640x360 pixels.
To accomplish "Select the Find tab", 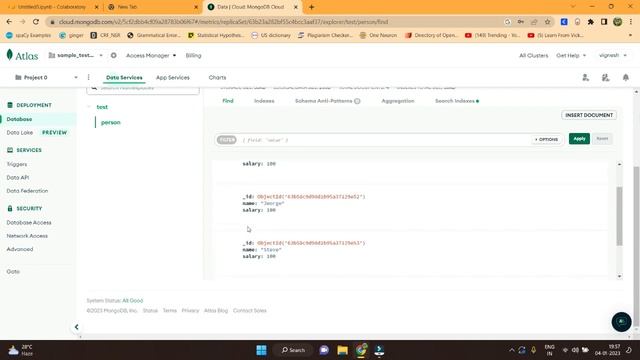I will pyautogui.click(x=228, y=101).
